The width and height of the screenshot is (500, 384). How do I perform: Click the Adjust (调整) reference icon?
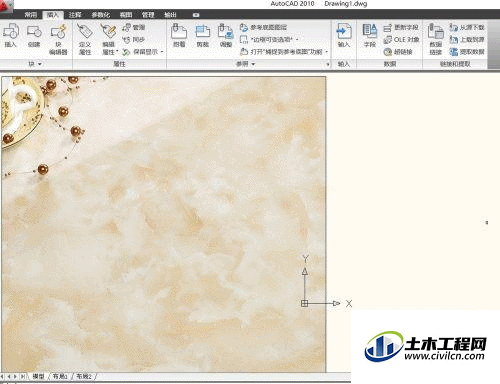(x=225, y=32)
